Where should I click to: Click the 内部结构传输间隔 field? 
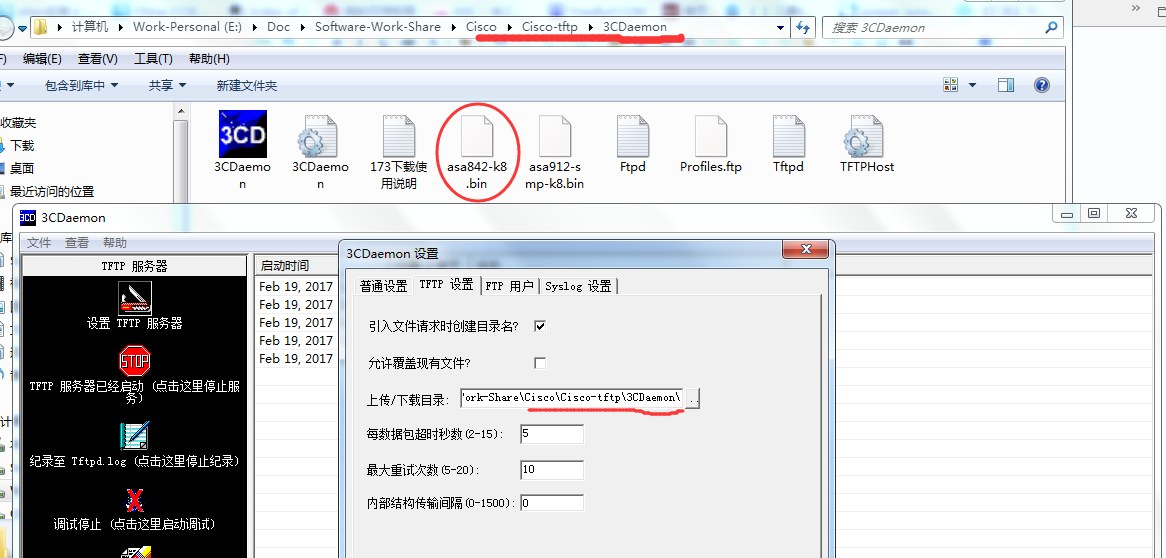coord(552,503)
